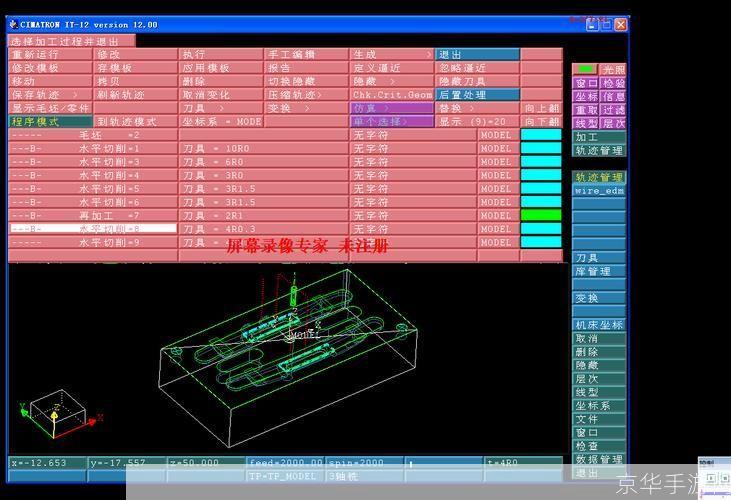
Task: Toggle the 光照 shading button
Action: [x=613, y=69]
